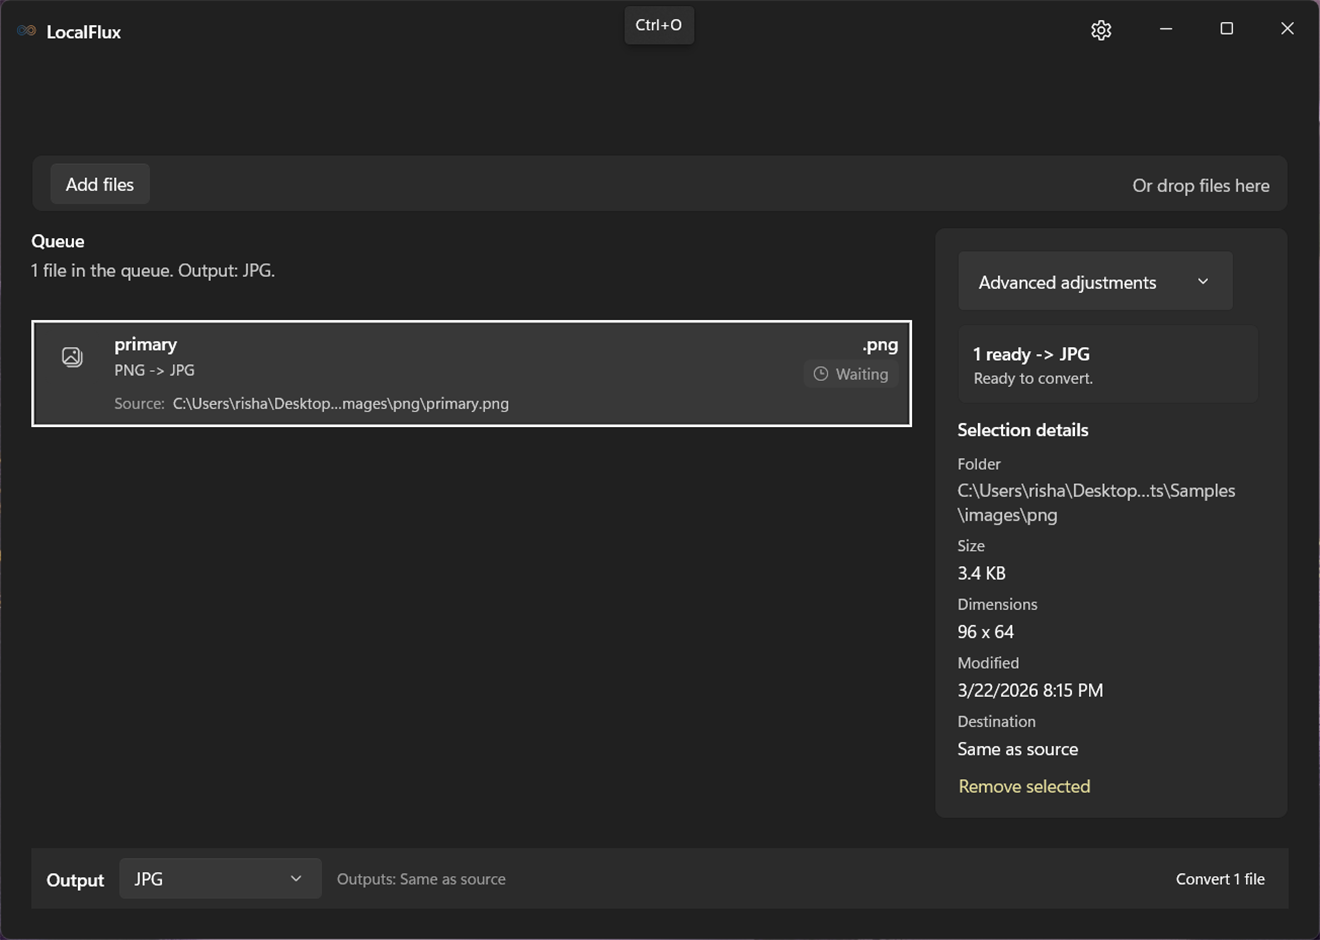Click the Selection details heading
The width and height of the screenshot is (1320, 940).
pos(1023,430)
